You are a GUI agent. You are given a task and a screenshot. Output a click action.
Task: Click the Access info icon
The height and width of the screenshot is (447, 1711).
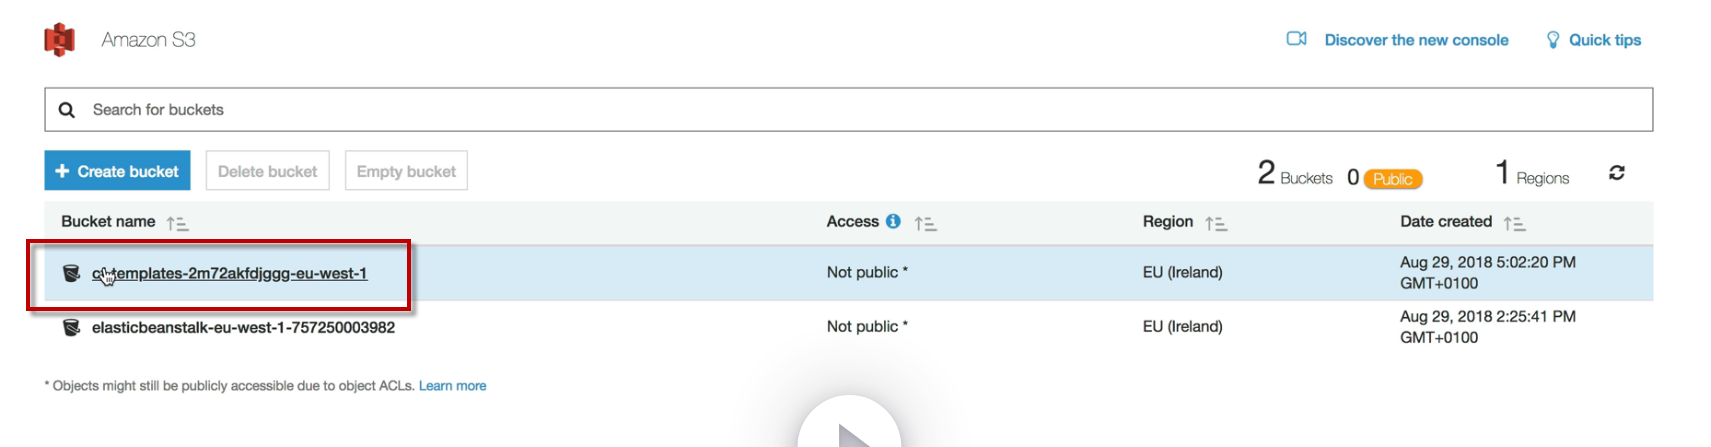click(893, 221)
